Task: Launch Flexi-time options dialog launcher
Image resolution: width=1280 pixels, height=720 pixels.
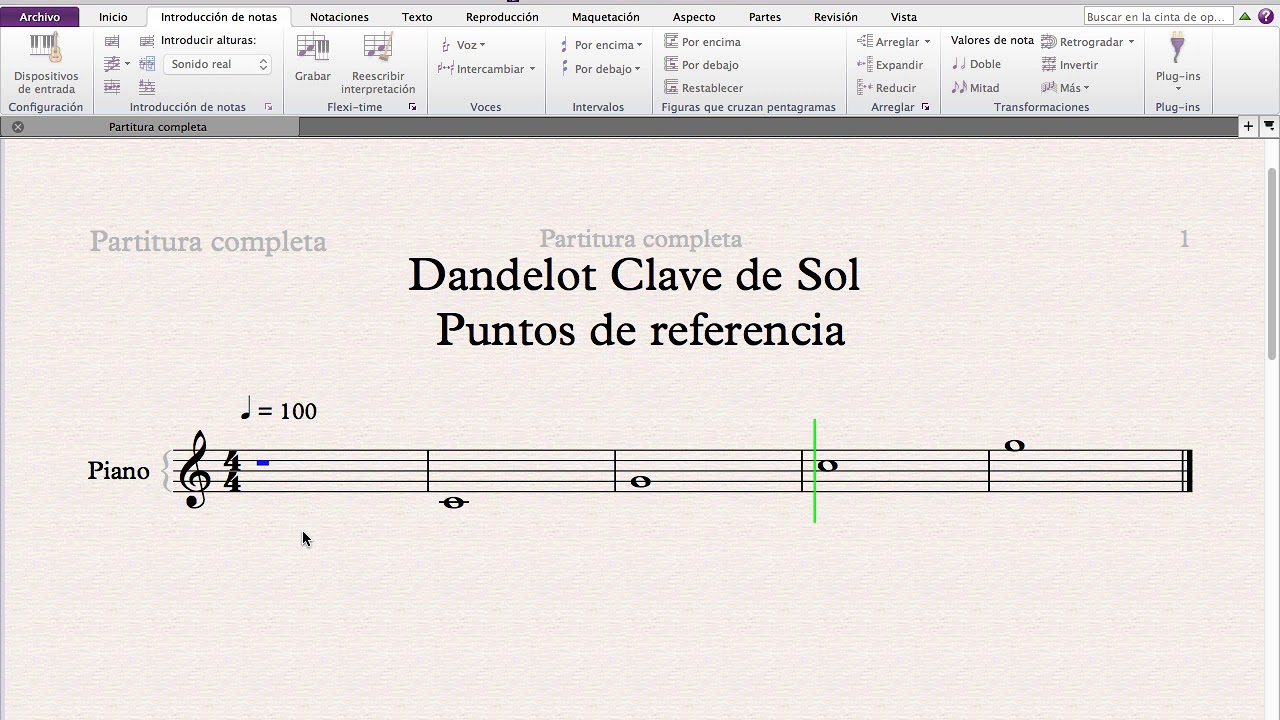Action: (x=412, y=107)
